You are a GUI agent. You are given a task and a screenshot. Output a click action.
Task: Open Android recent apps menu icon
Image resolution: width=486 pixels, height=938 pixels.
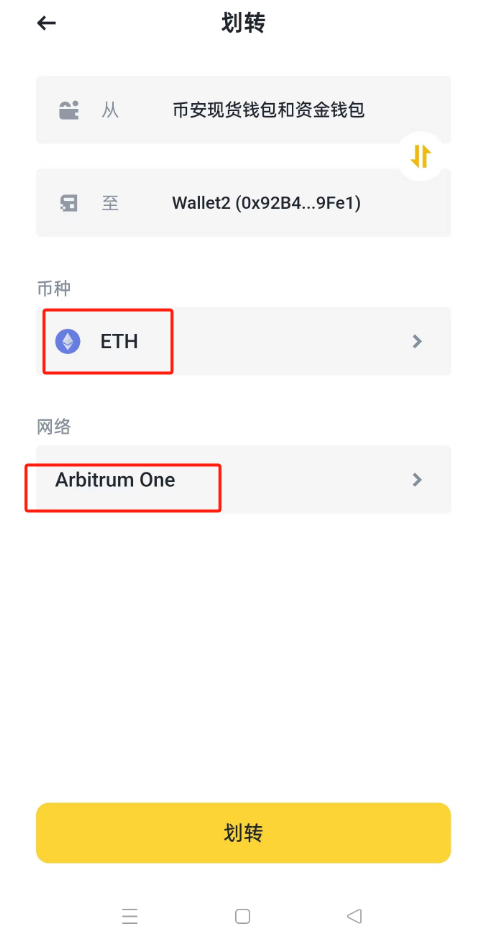click(129, 916)
